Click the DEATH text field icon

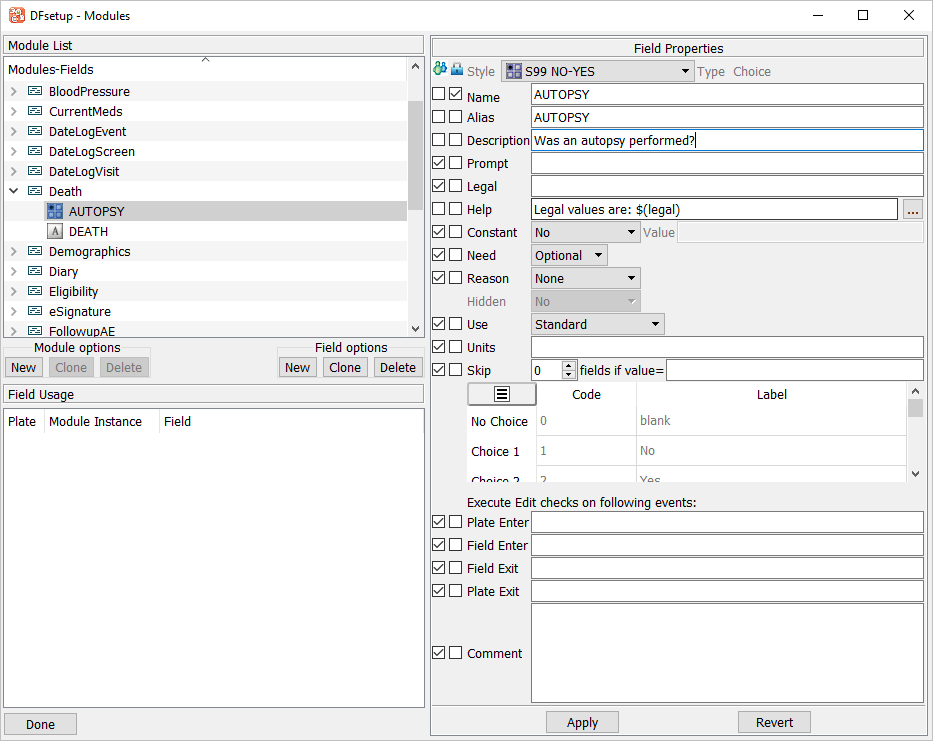coord(55,231)
